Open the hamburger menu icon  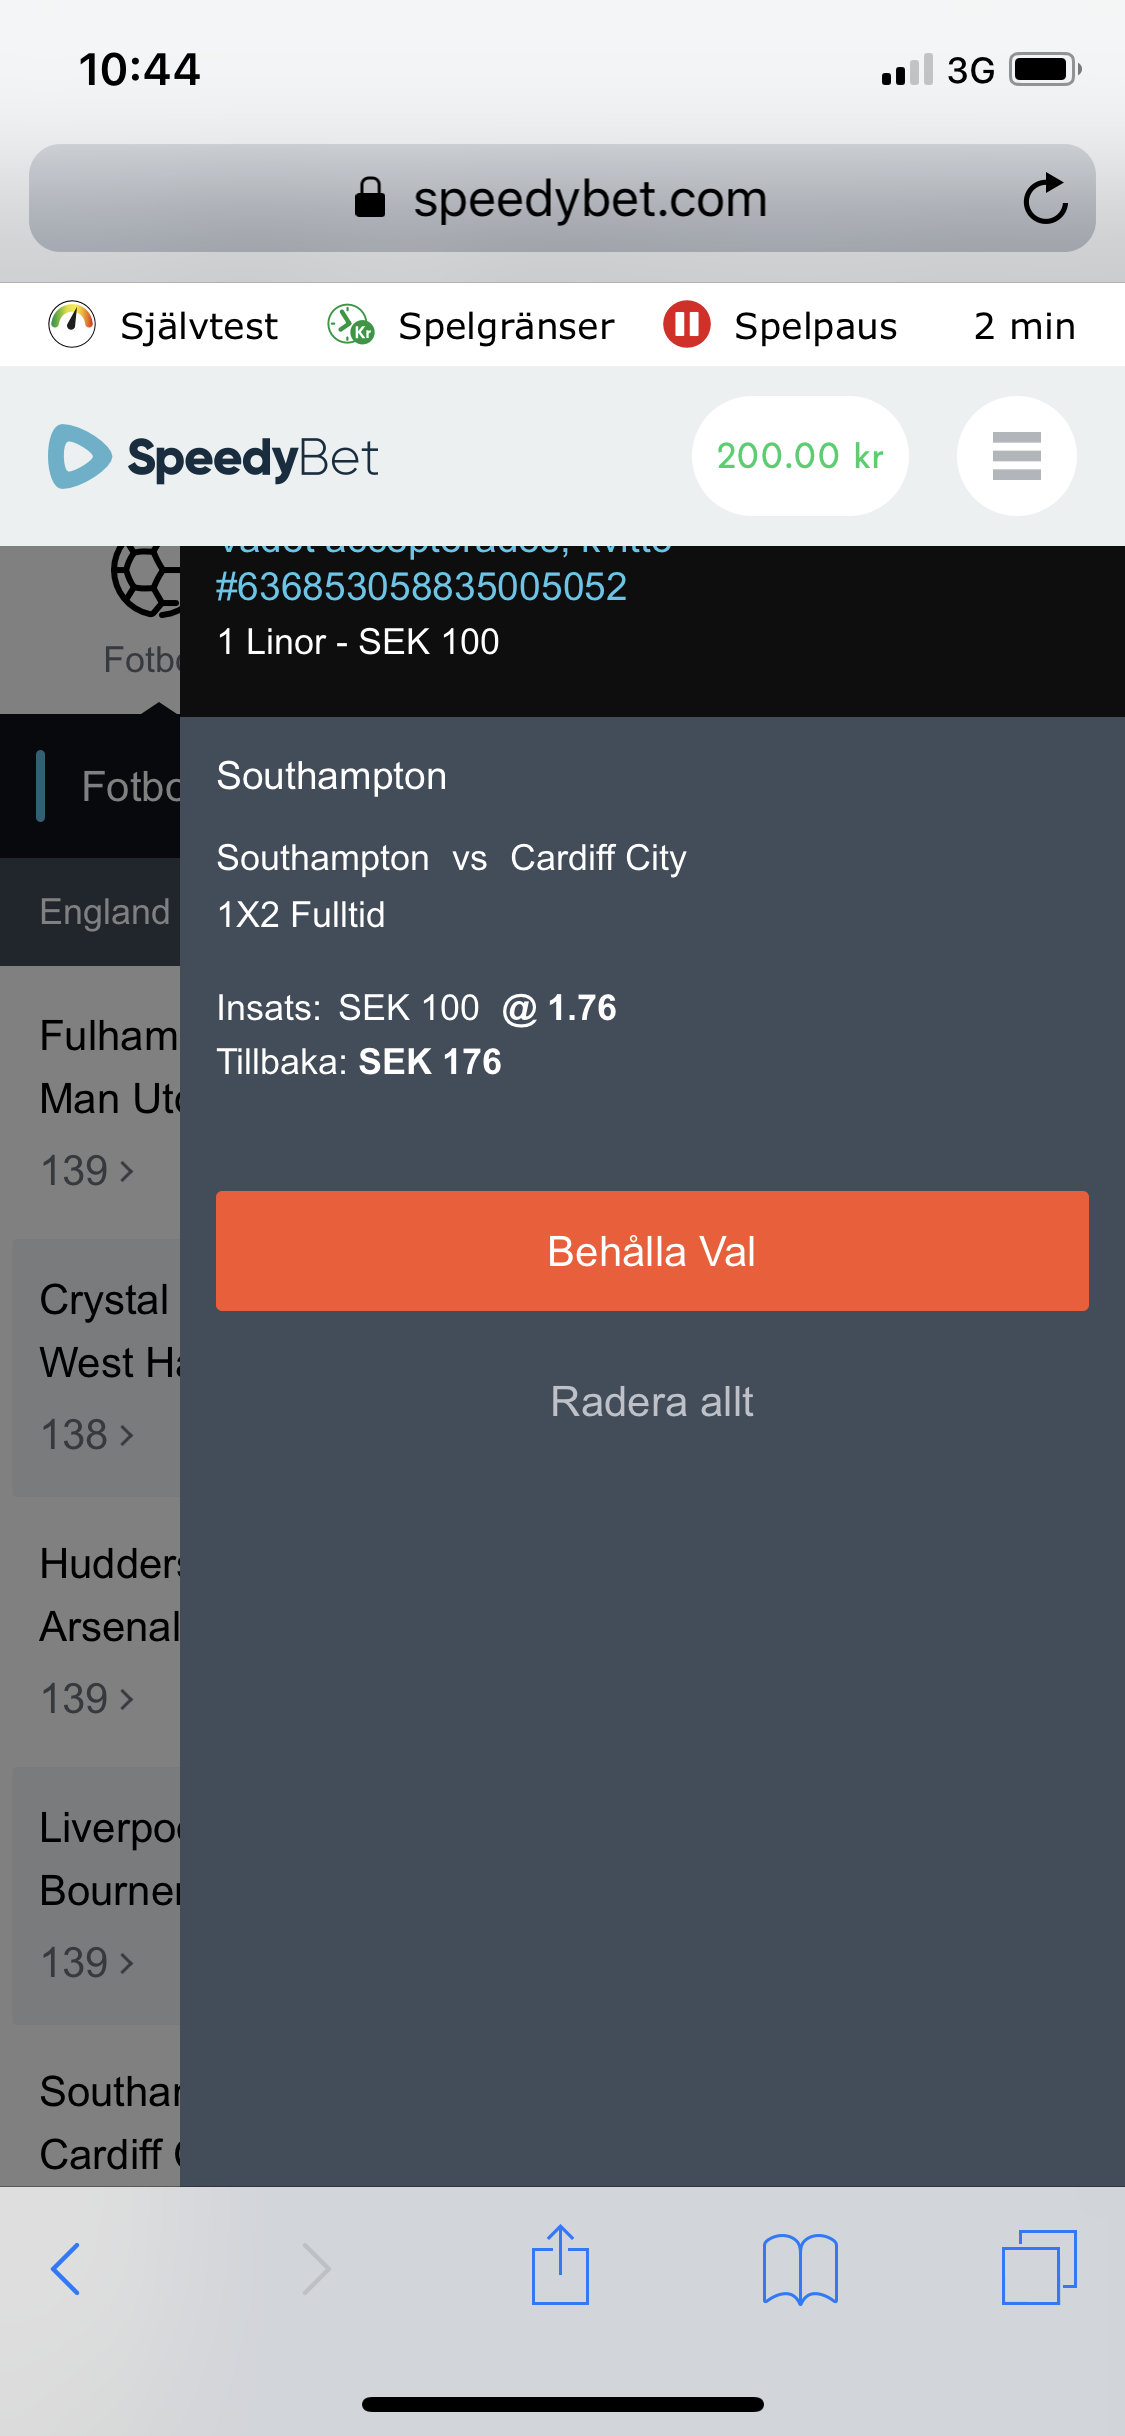[x=1016, y=456]
